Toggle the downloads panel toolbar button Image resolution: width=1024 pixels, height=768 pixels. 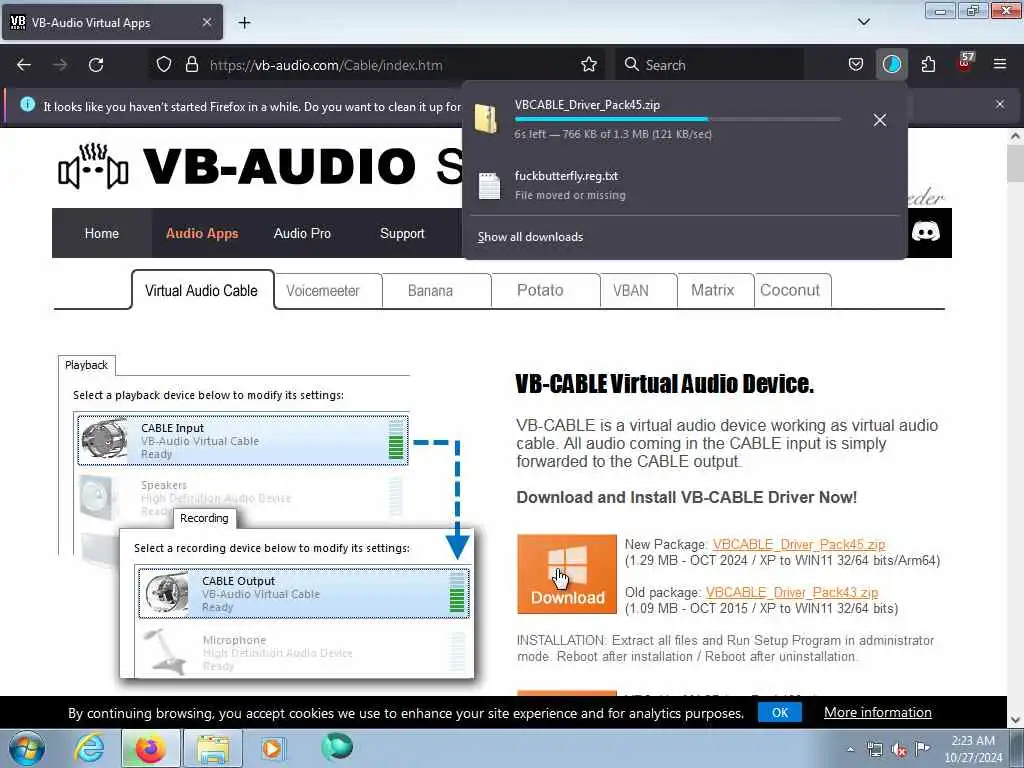click(891, 65)
